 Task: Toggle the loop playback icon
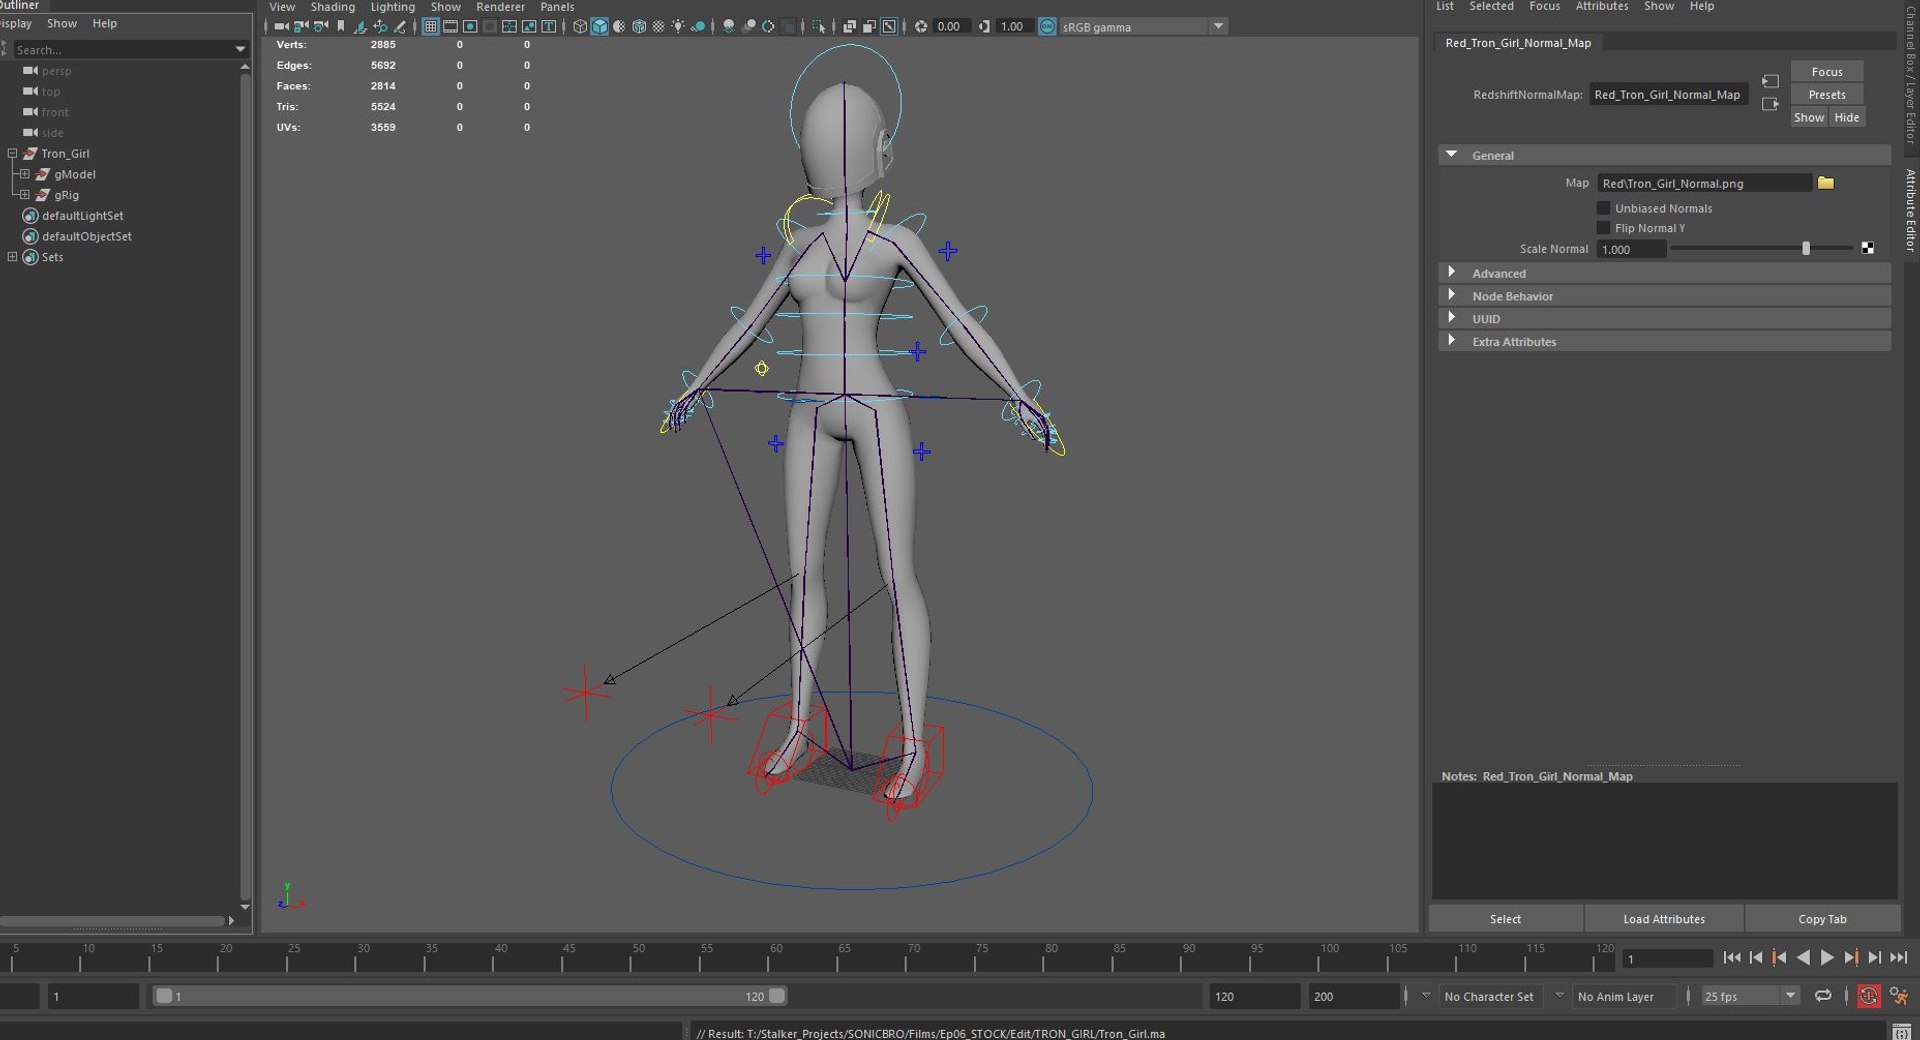[x=1823, y=996]
